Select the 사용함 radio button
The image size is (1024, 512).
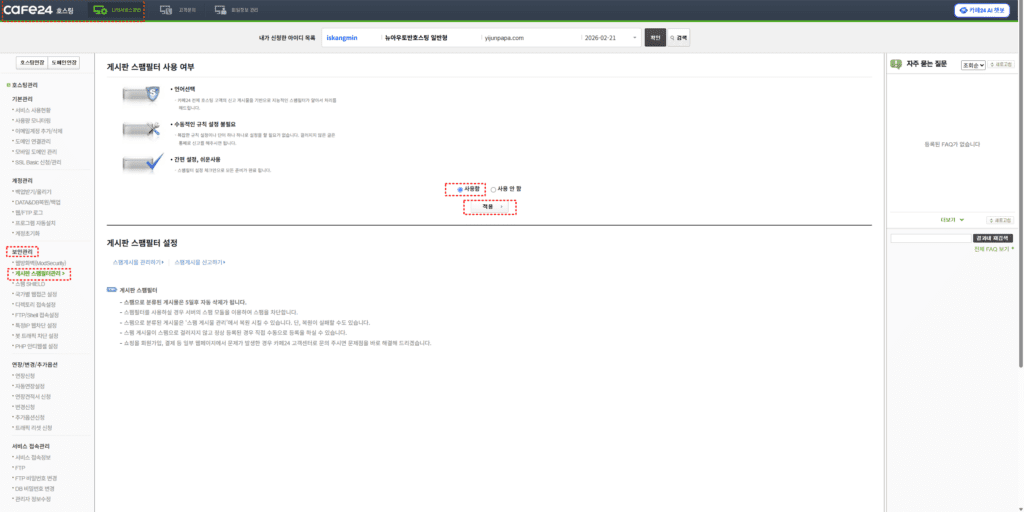coord(460,188)
